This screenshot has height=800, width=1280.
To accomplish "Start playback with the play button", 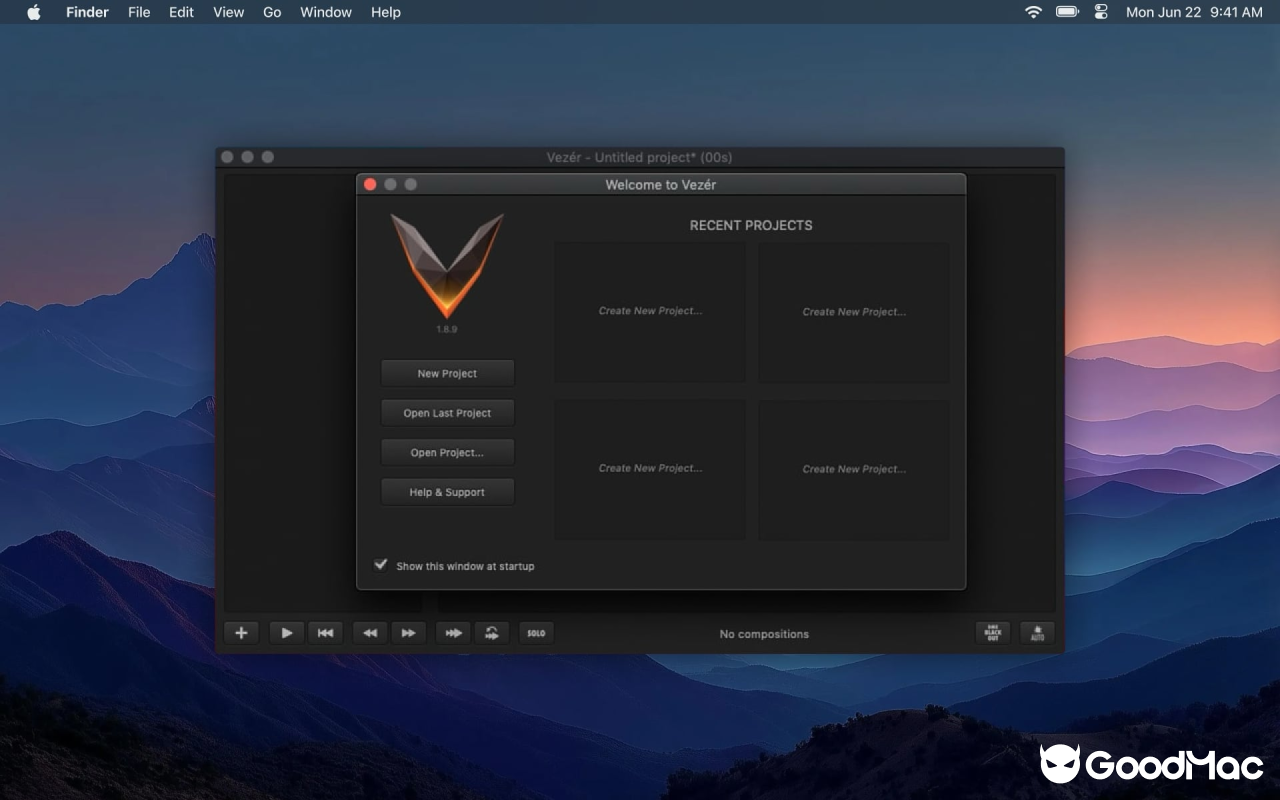I will (286, 633).
